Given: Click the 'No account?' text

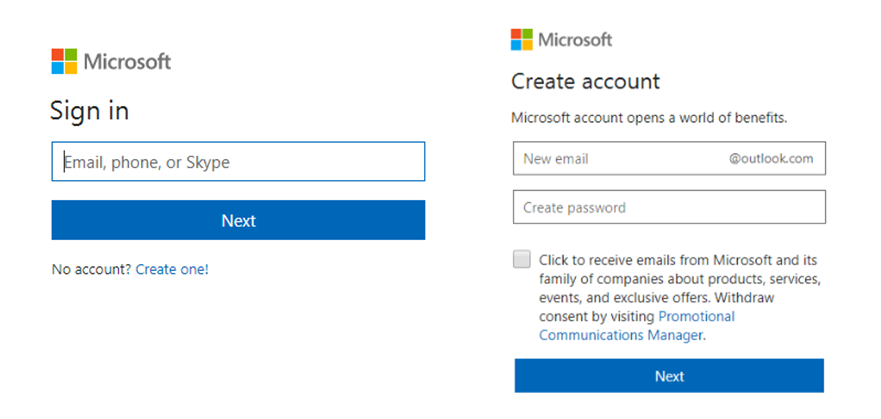Looking at the screenshot, I should 92,270.
